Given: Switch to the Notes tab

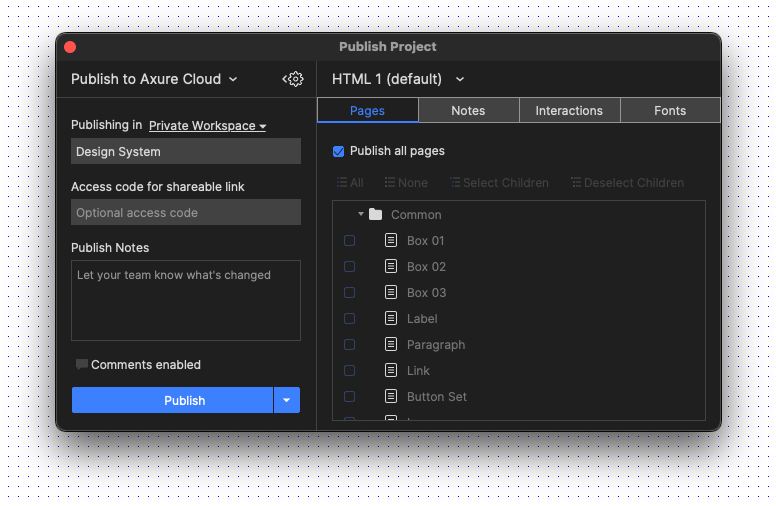Looking at the screenshot, I should point(468,110).
